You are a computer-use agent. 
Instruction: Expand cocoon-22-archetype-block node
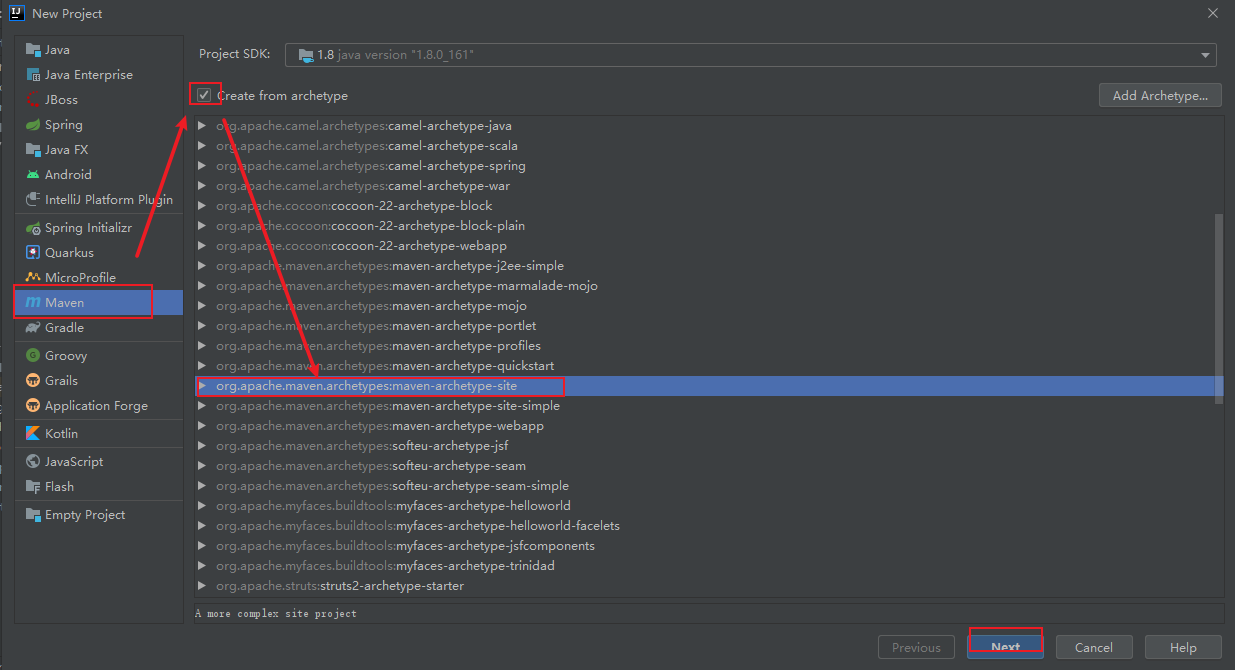click(202, 206)
